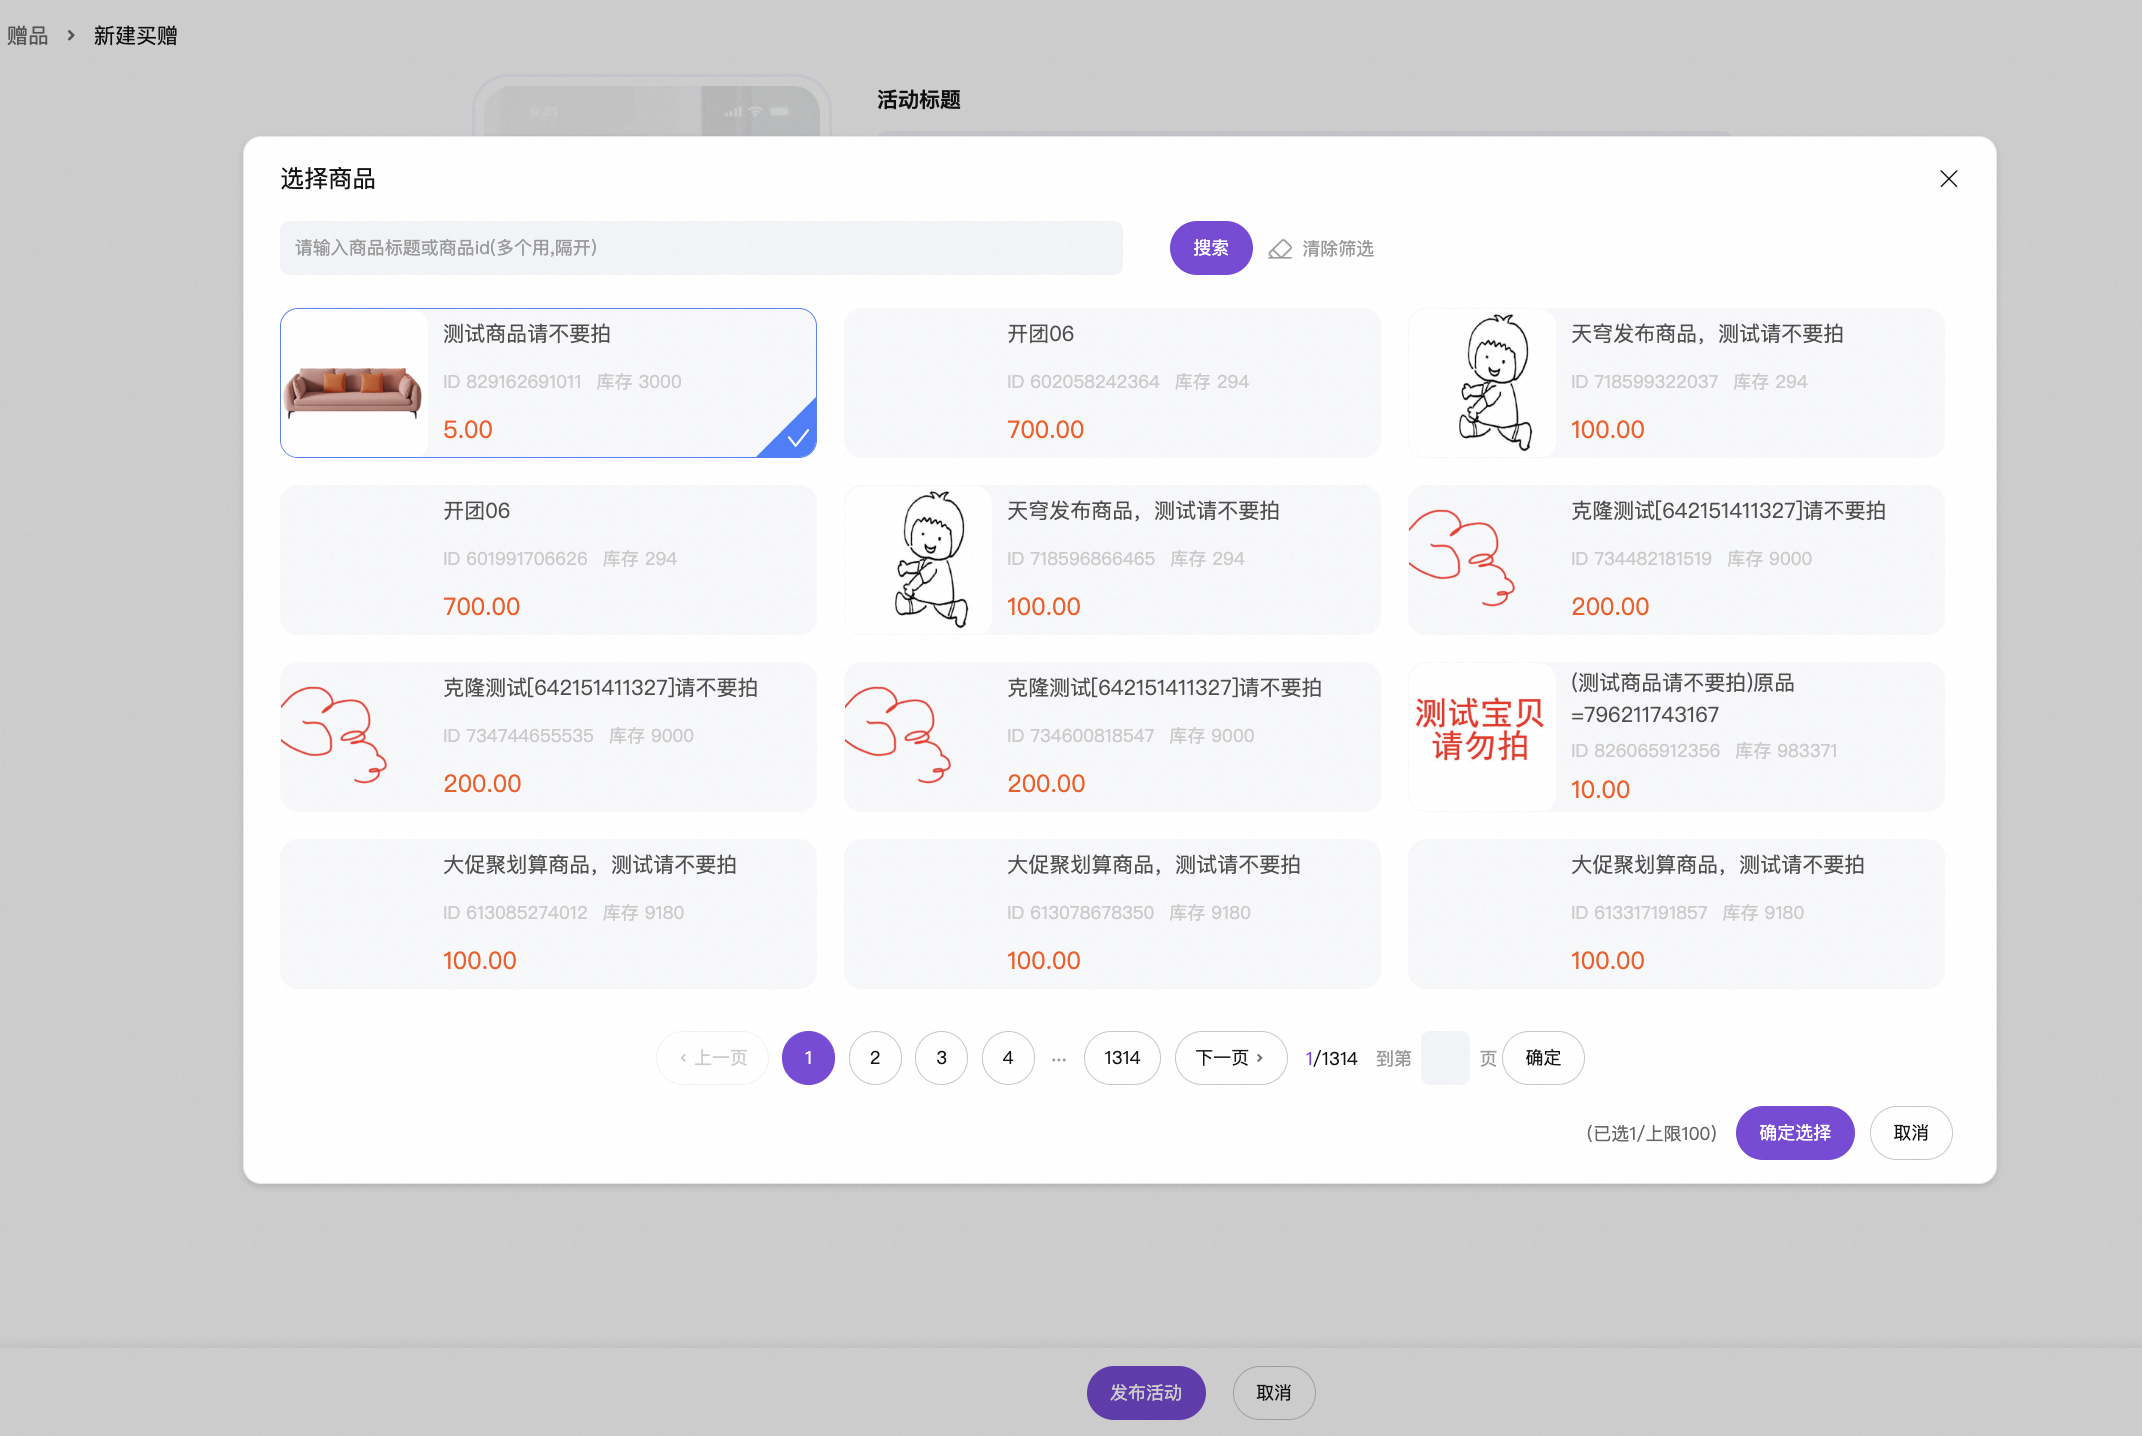Click the 赠品 breadcrumb link
This screenshot has height=1436, width=2142.
[x=27, y=36]
